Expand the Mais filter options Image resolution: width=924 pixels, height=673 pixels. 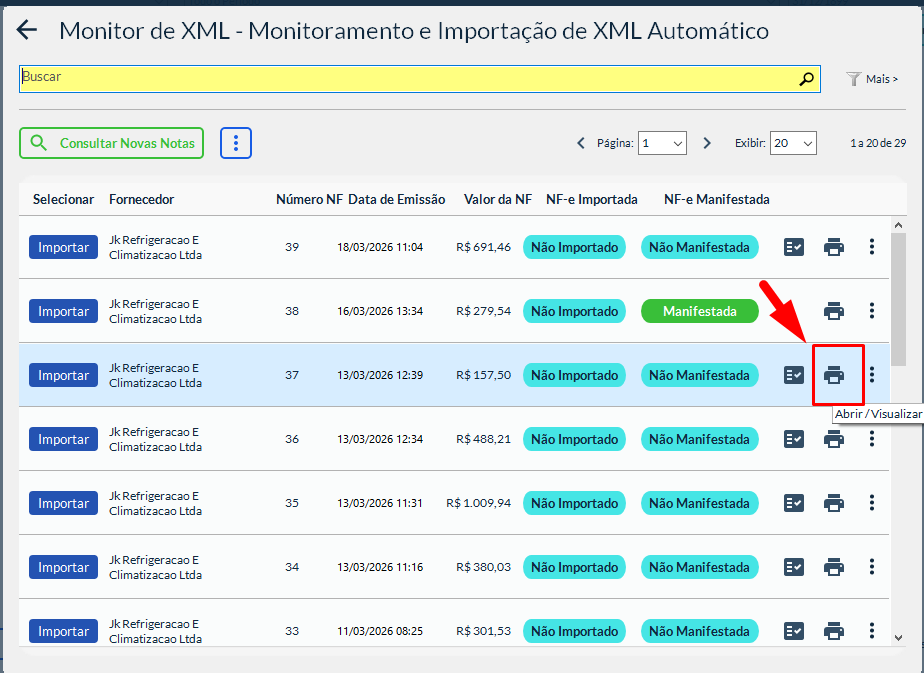(x=872, y=79)
